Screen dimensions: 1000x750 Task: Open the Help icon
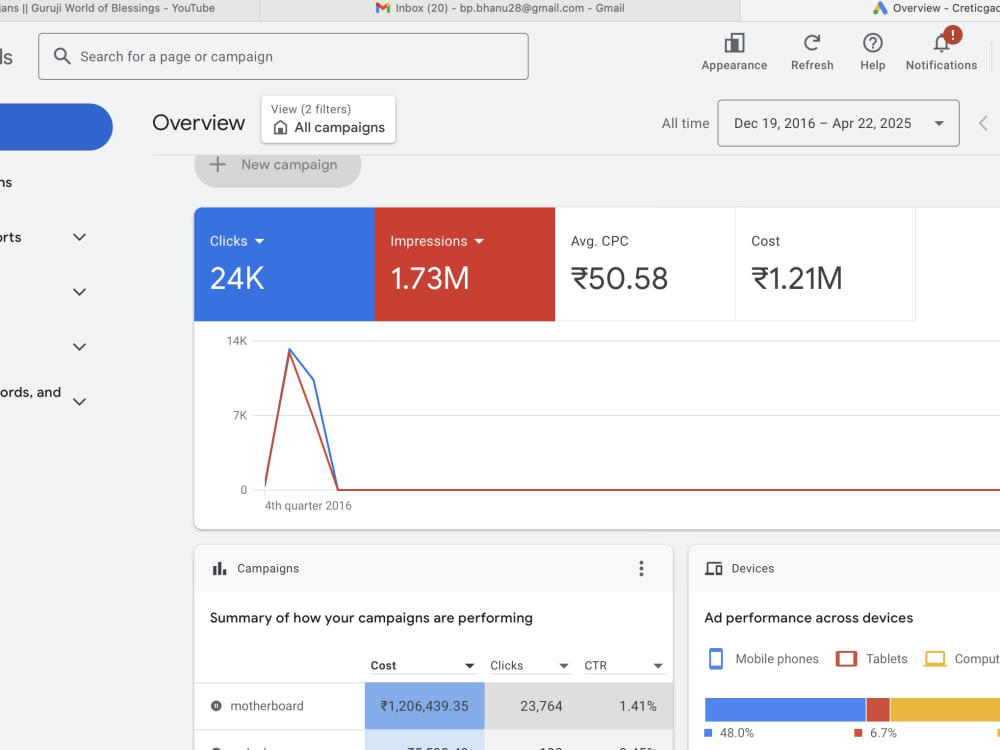click(x=872, y=43)
